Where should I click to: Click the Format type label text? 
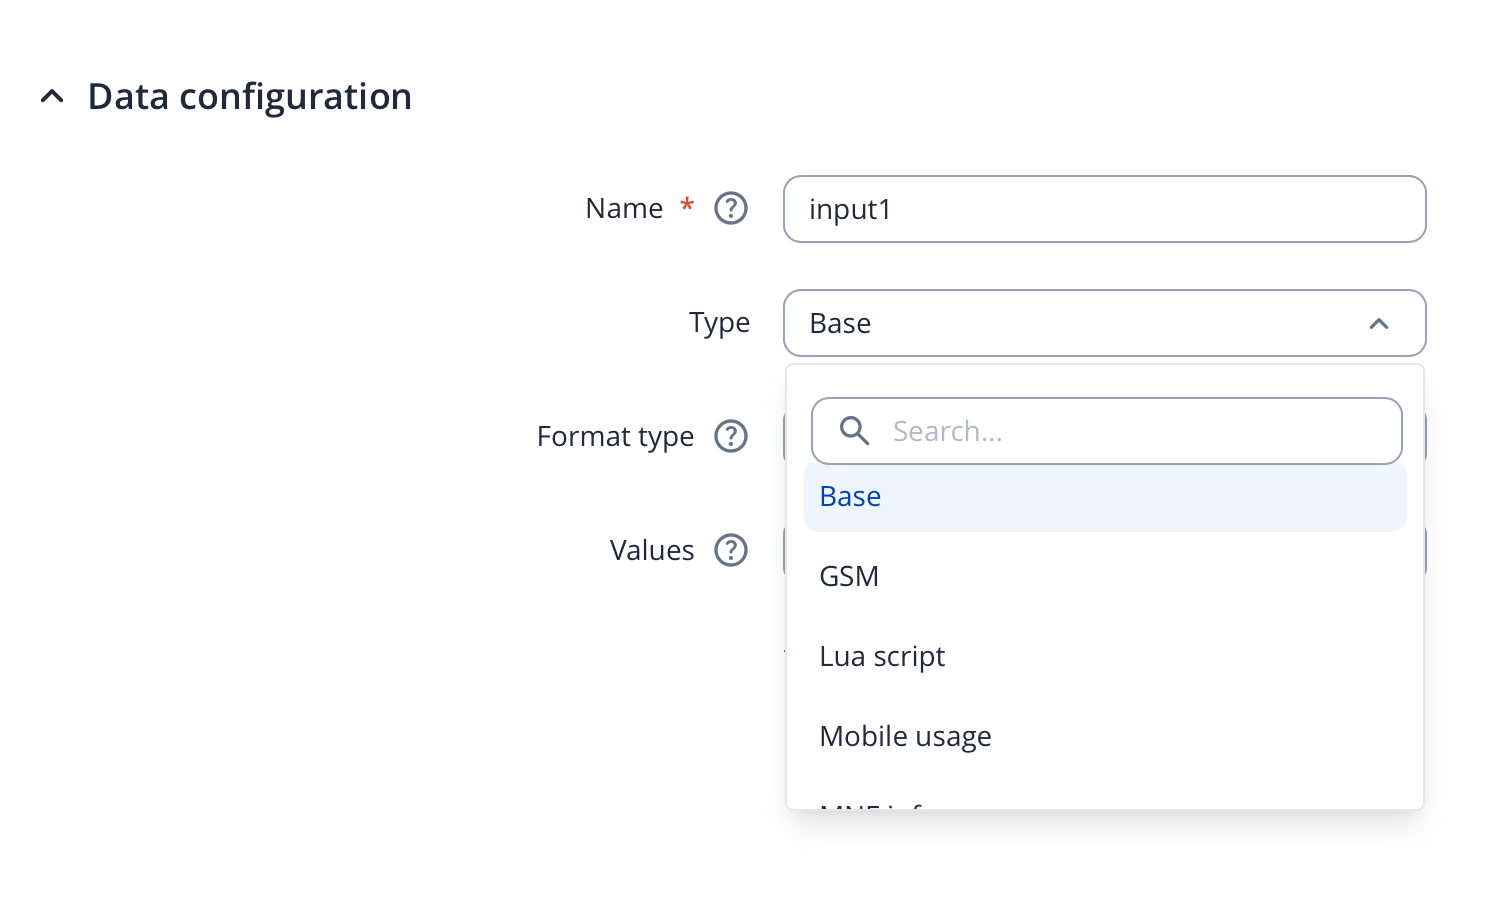click(615, 436)
